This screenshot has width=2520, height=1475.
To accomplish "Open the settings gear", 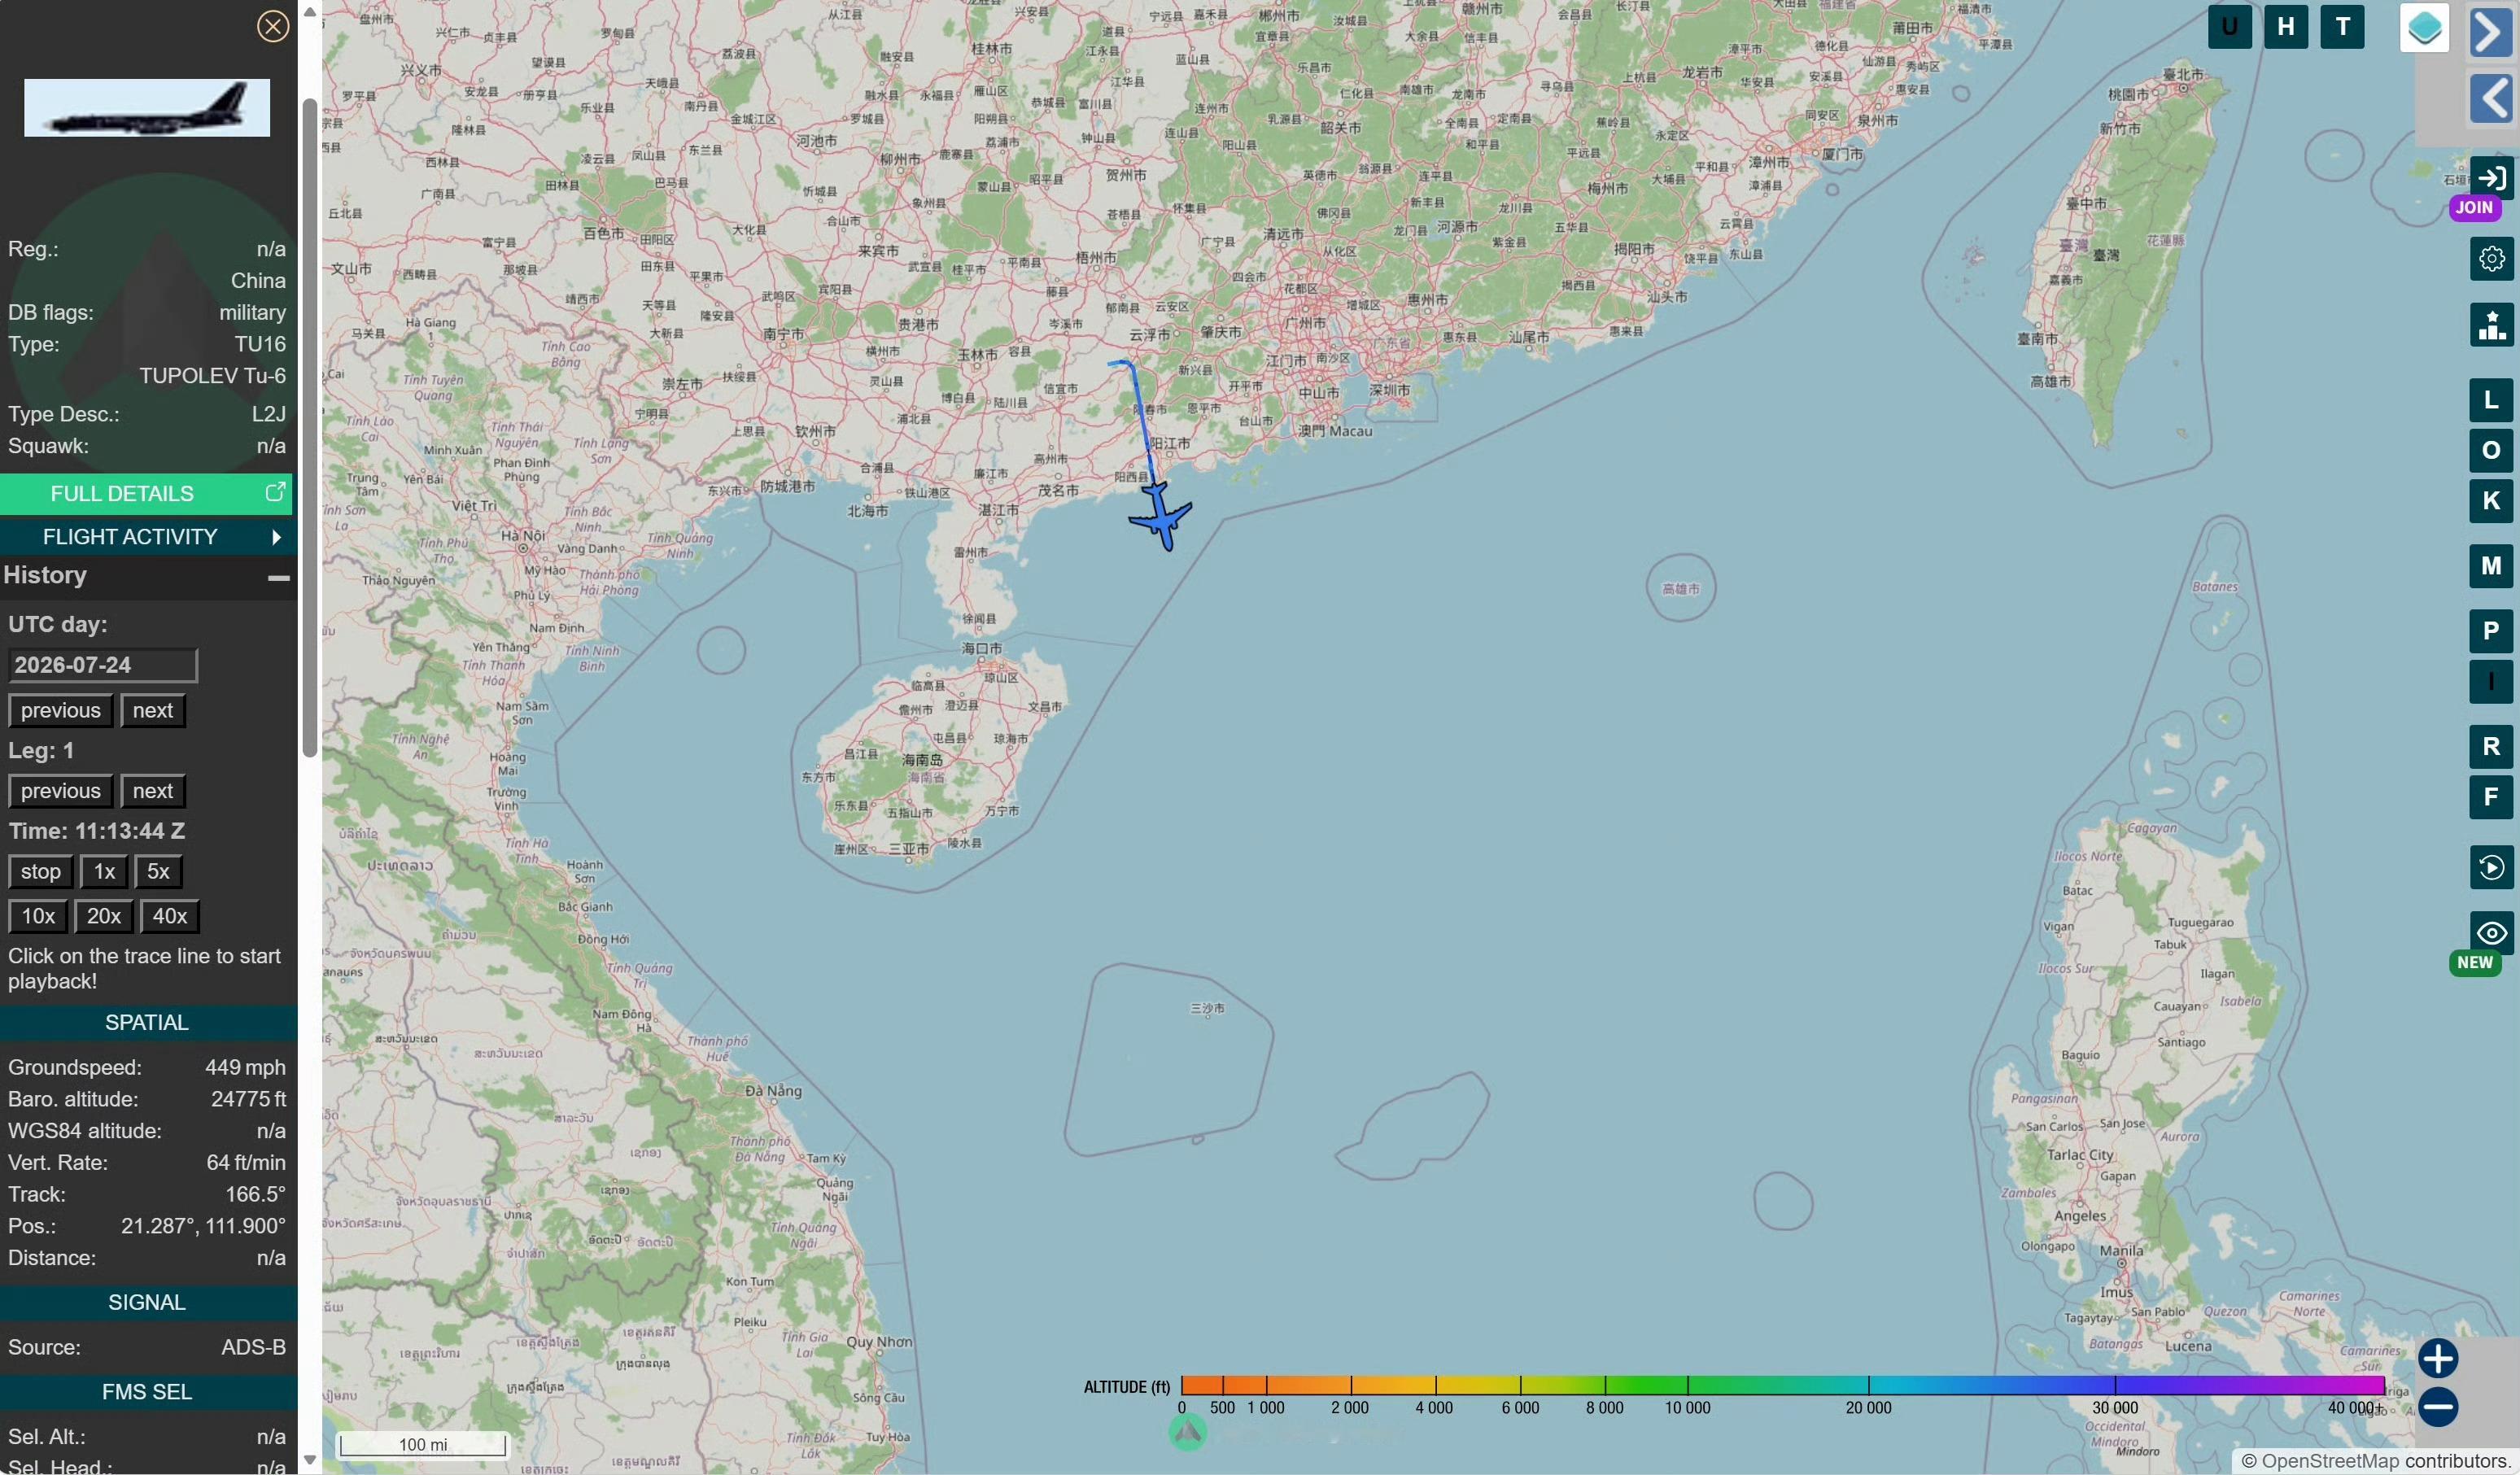I will coord(2491,260).
